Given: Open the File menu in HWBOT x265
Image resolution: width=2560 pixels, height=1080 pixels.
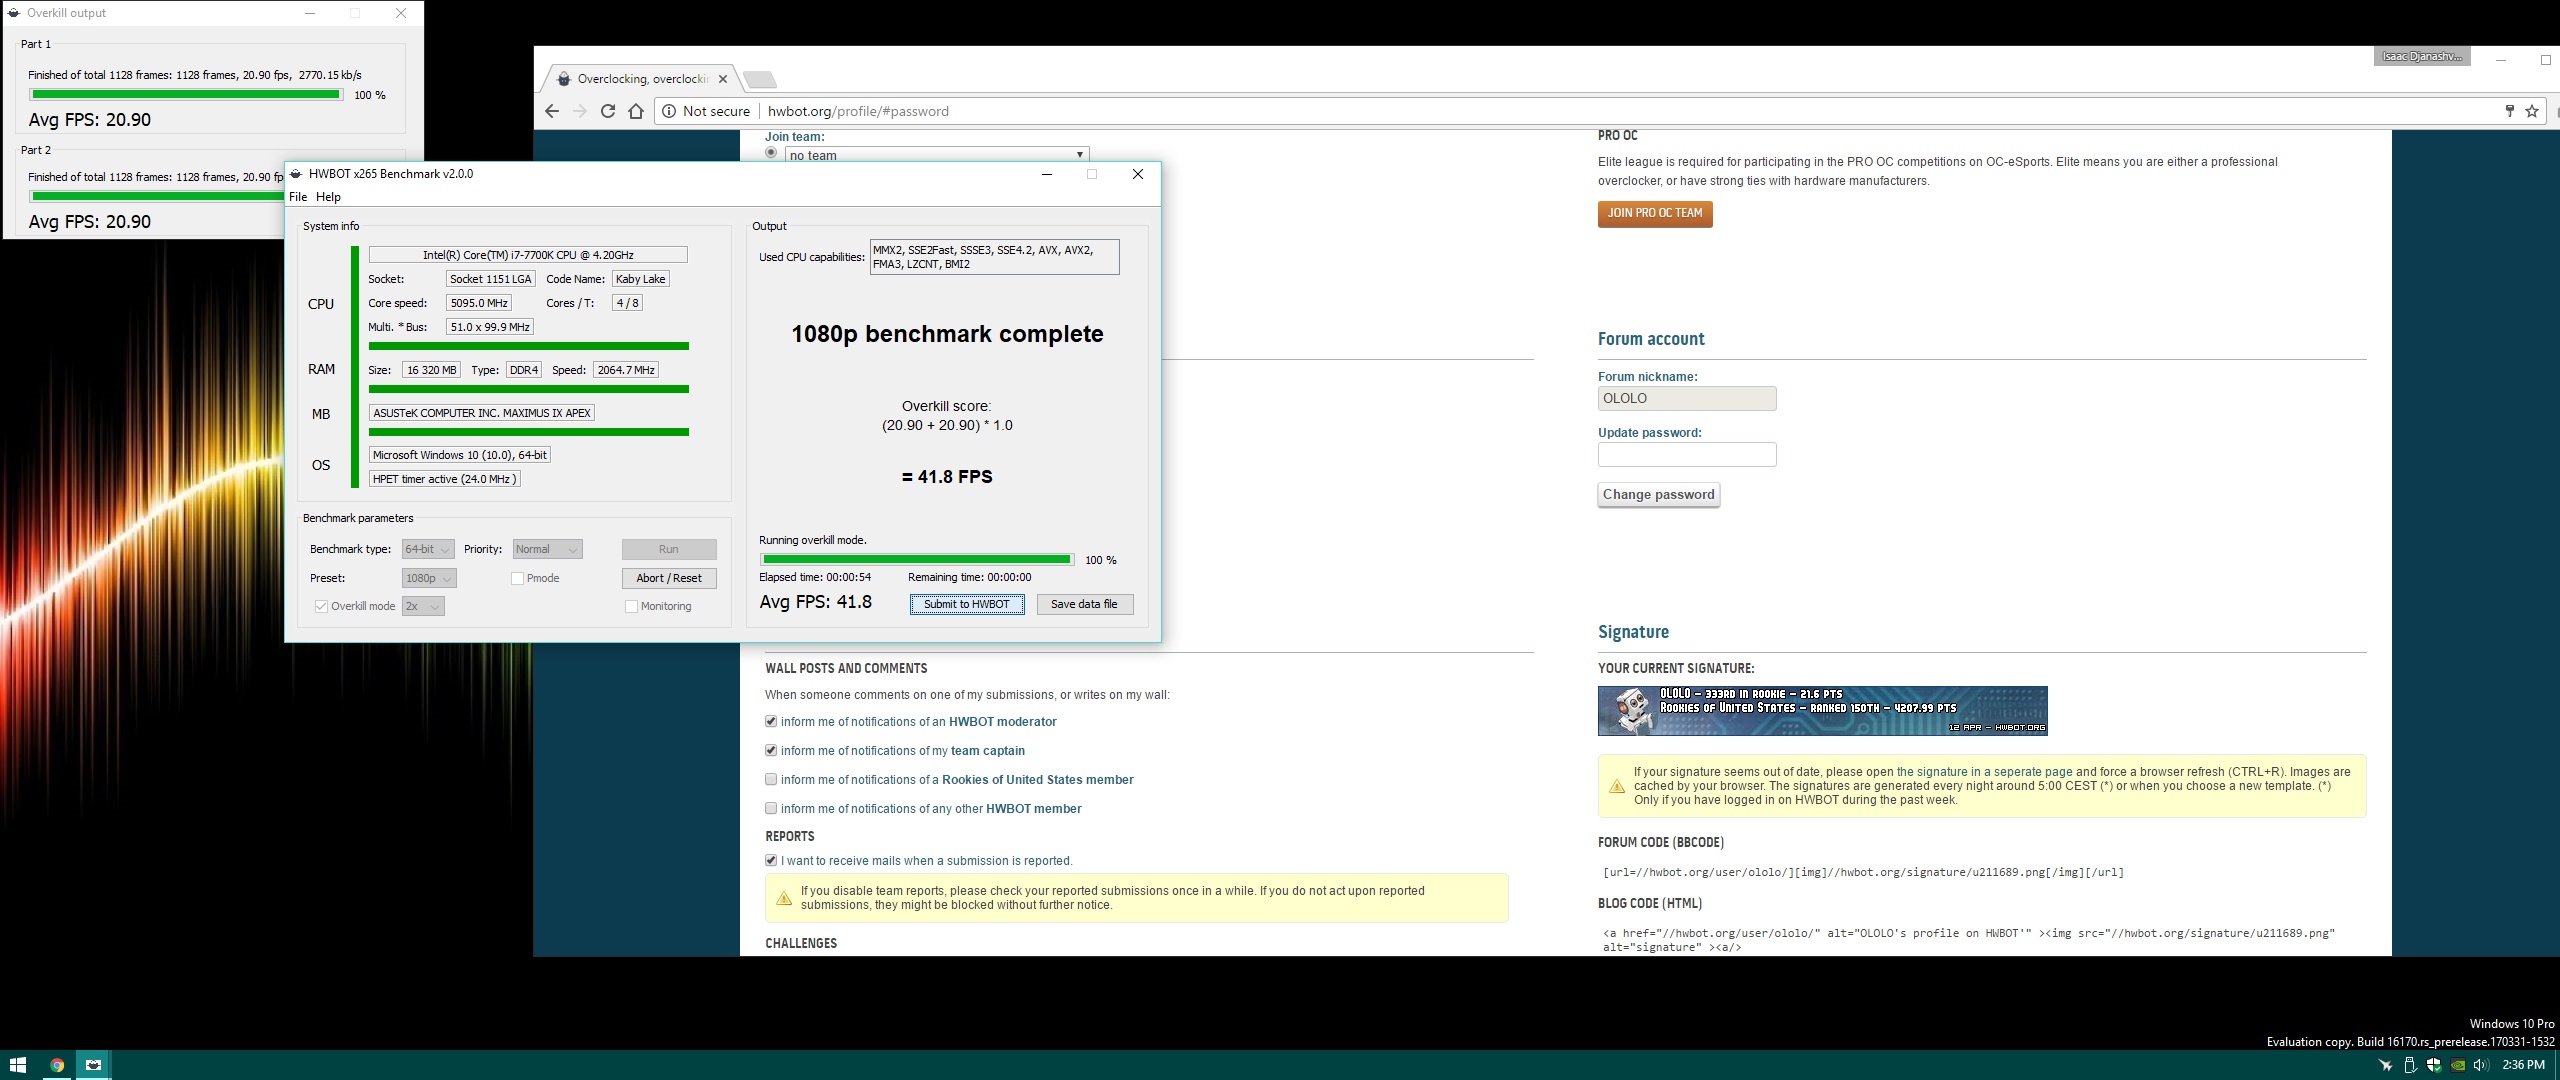Looking at the screenshot, I should click(298, 197).
